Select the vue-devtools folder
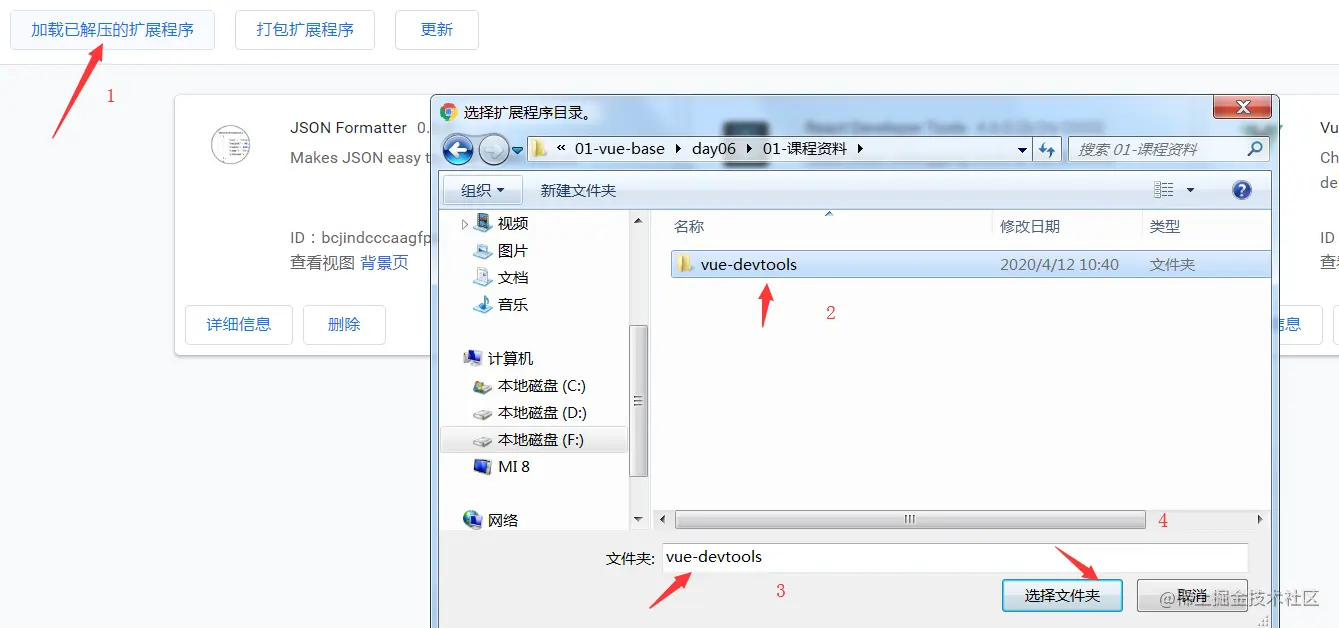Image resolution: width=1339 pixels, height=628 pixels. tap(970, 264)
